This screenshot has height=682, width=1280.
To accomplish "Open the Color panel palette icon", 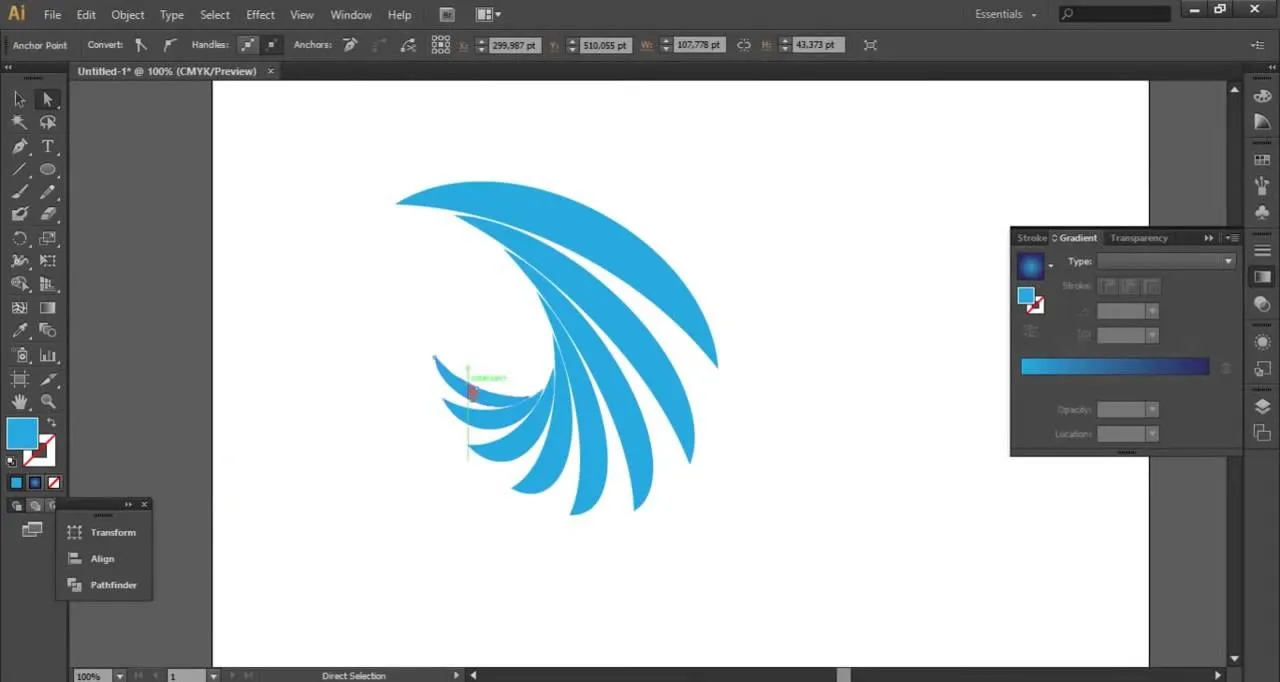I will (x=1262, y=96).
